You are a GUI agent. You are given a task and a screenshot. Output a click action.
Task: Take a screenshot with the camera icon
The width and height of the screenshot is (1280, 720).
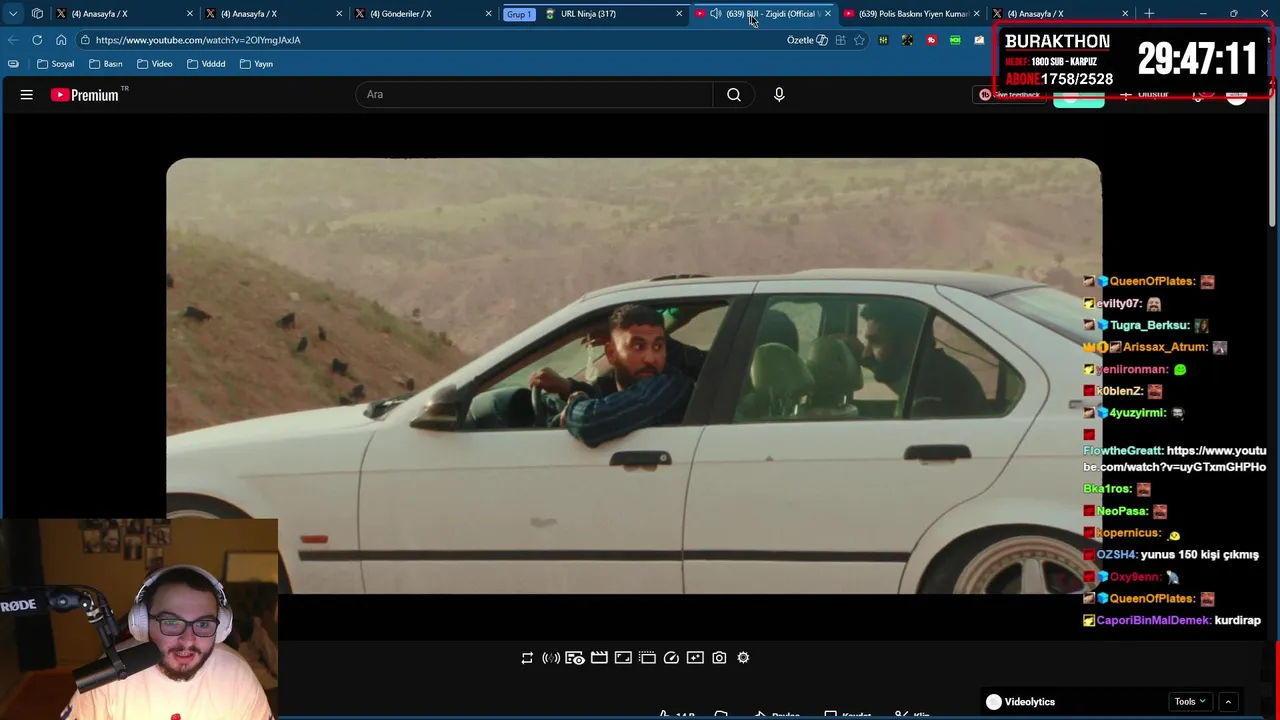(719, 658)
